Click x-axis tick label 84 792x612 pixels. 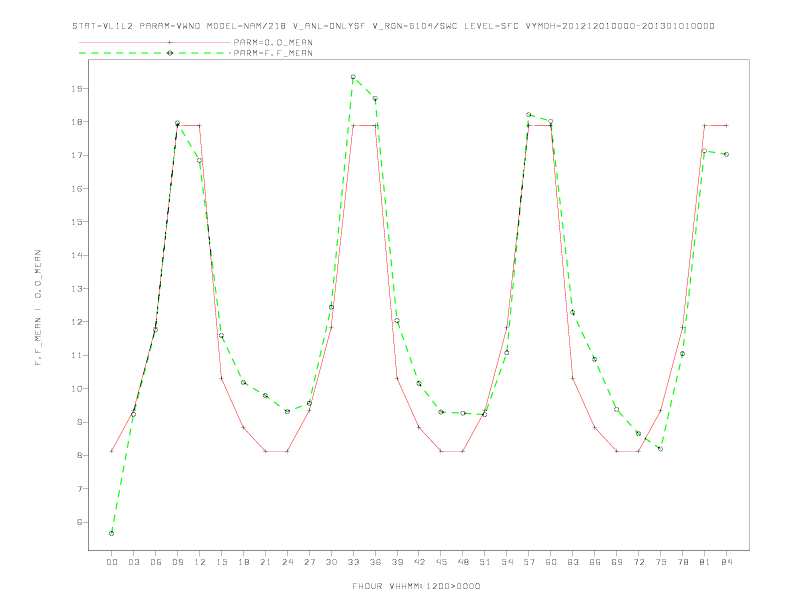click(727, 562)
